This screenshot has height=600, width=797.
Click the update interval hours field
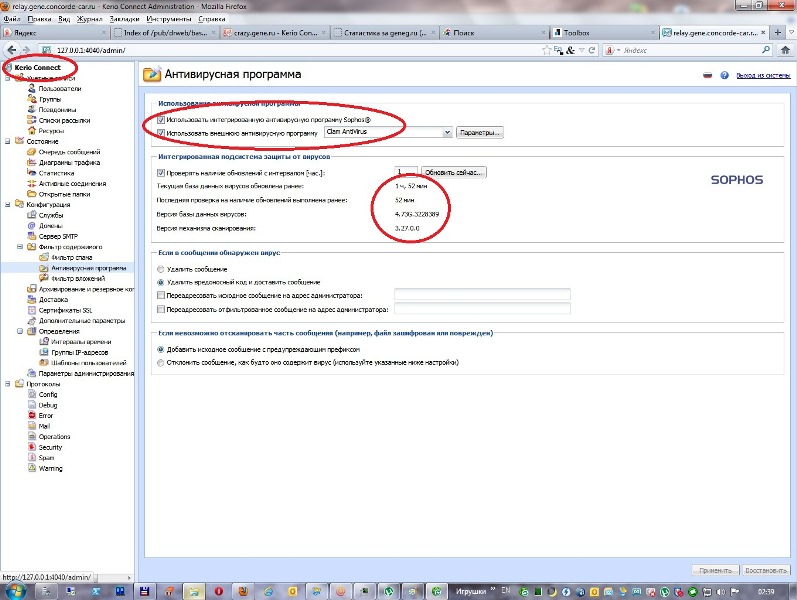point(404,172)
